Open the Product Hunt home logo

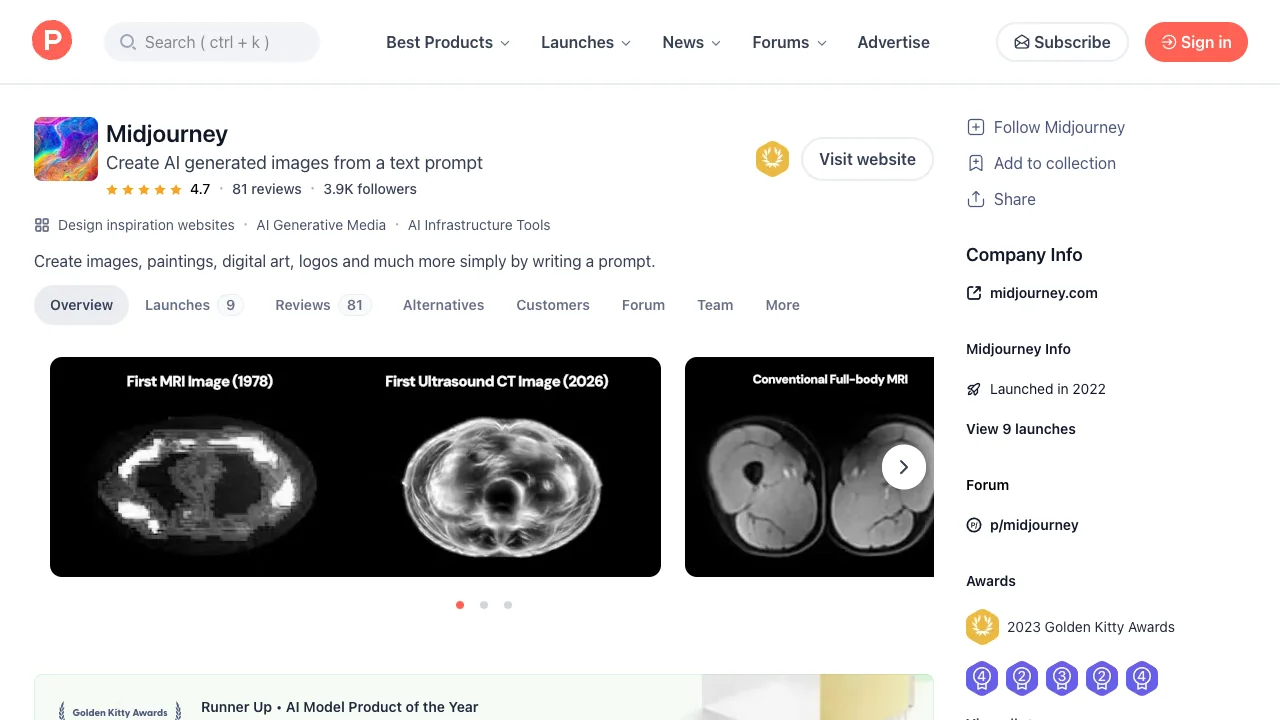coord(52,41)
